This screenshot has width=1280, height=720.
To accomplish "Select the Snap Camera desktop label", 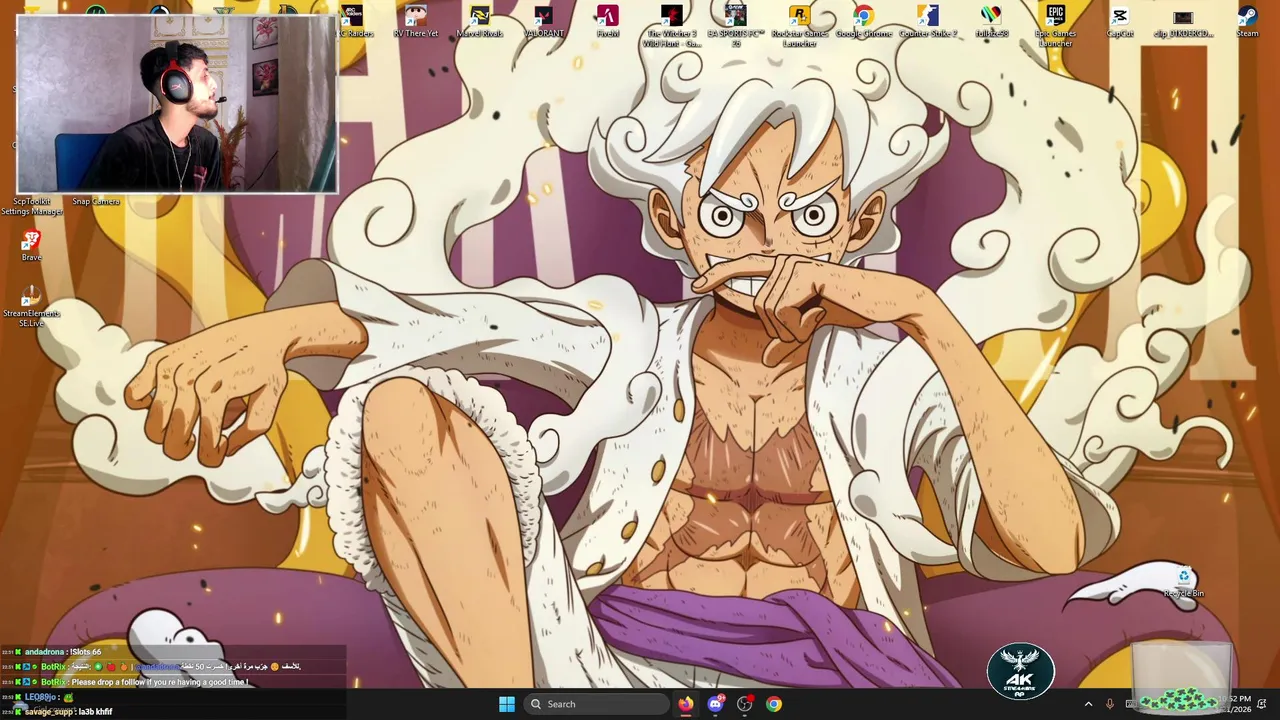I will click(x=96, y=201).
